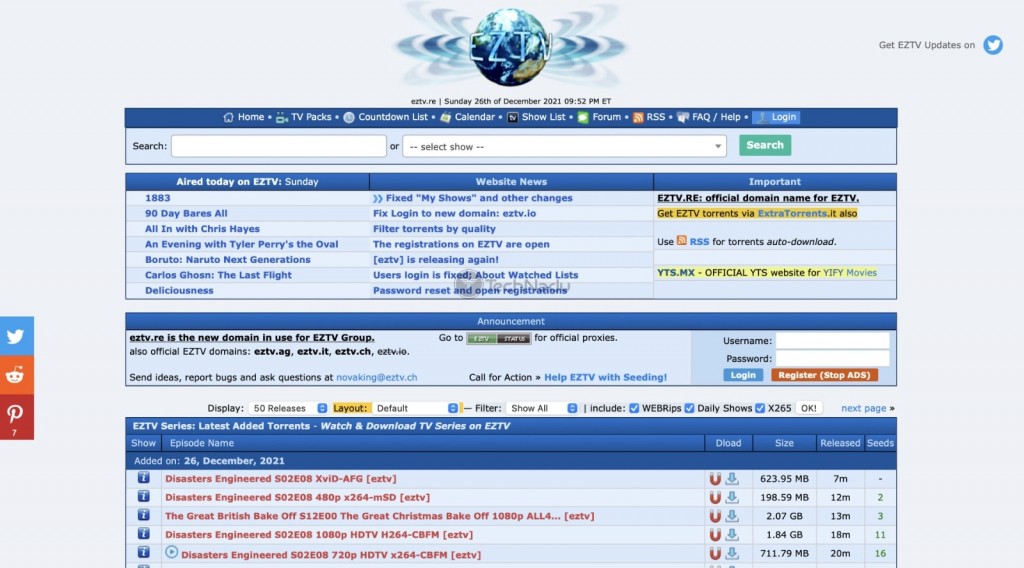Open info for Disasters Engineered 480p x264-mSD
The width and height of the screenshot is (1024, 568).
144,497
